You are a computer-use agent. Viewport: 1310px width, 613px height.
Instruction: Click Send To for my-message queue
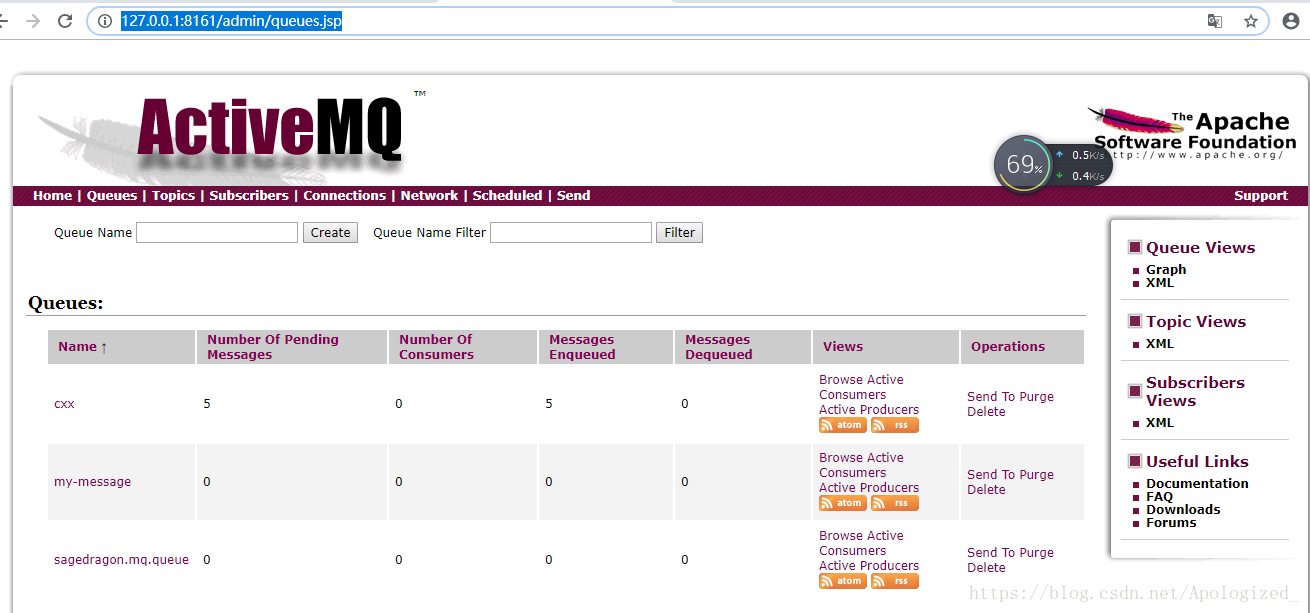(991, 475)
